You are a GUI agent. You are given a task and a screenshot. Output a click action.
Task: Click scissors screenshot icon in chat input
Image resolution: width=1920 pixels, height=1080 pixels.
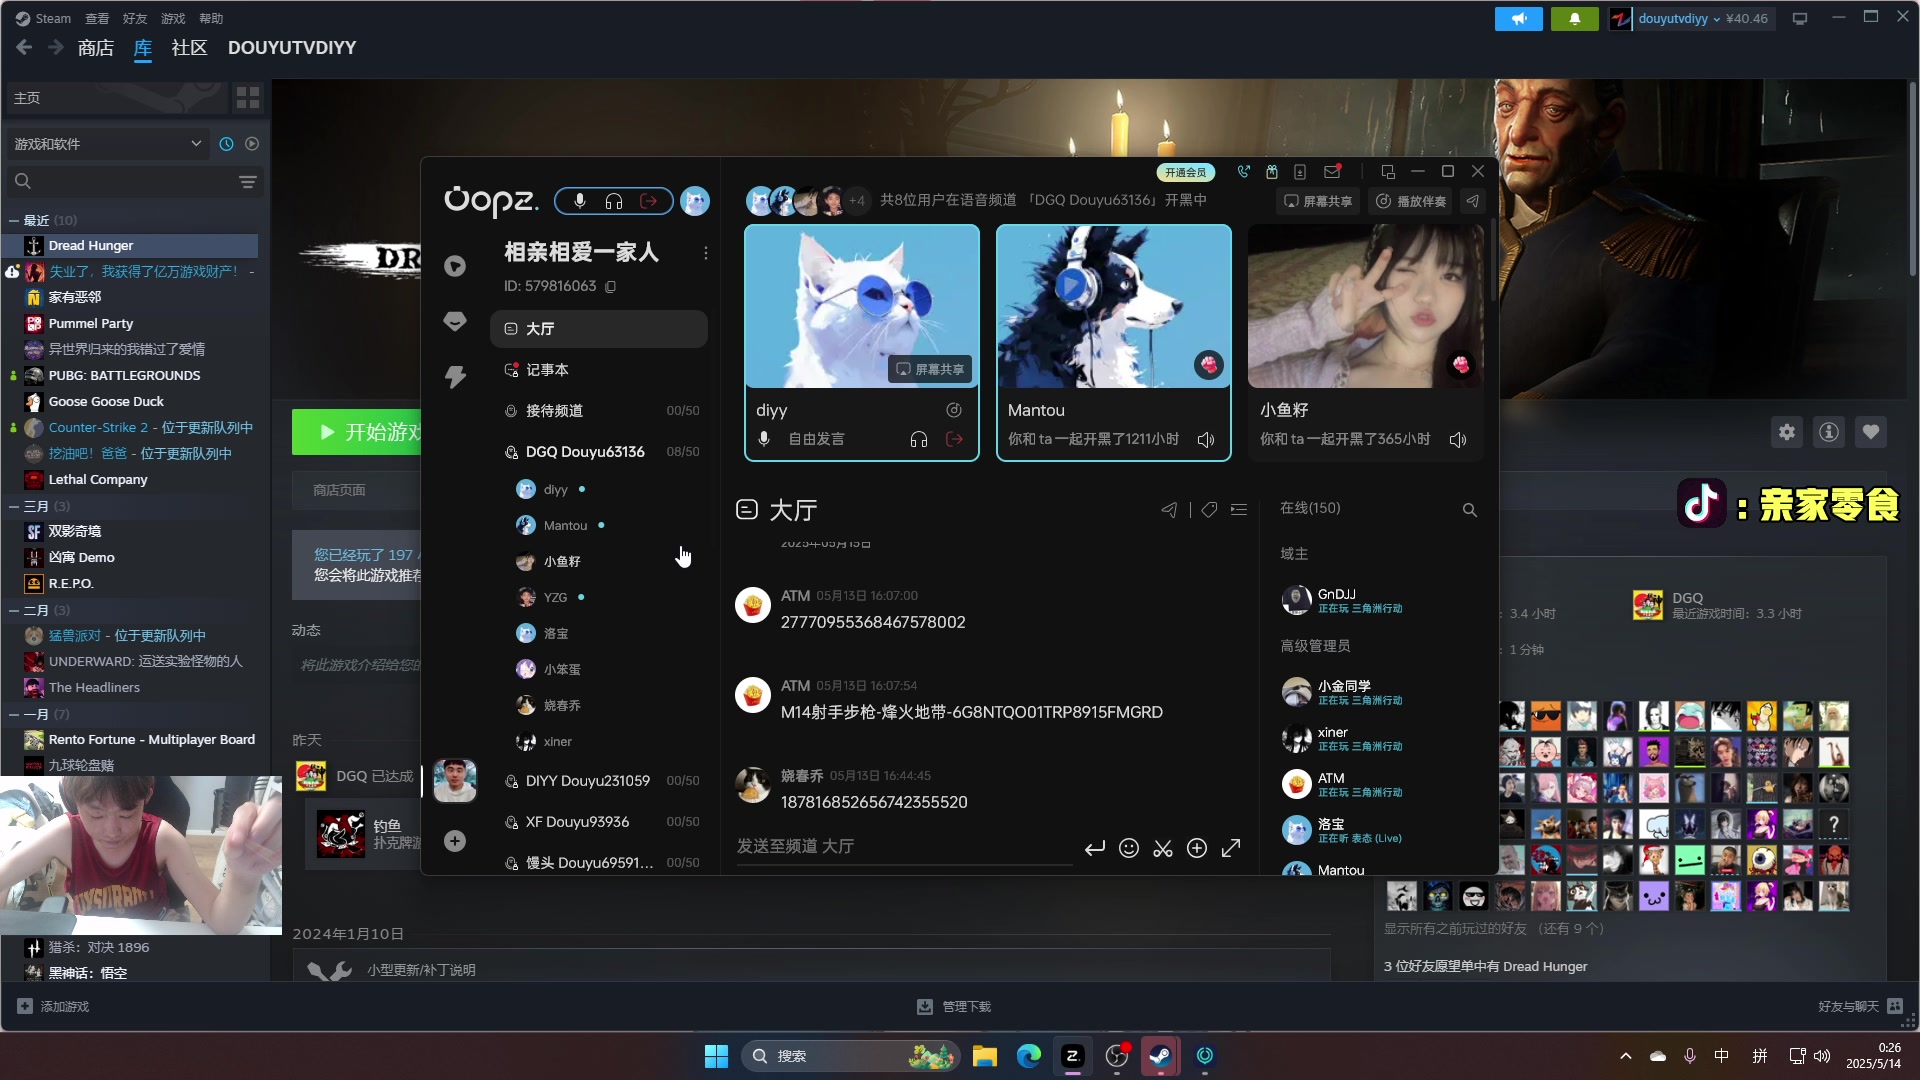pyautogui.click(x=1163, y=848)
